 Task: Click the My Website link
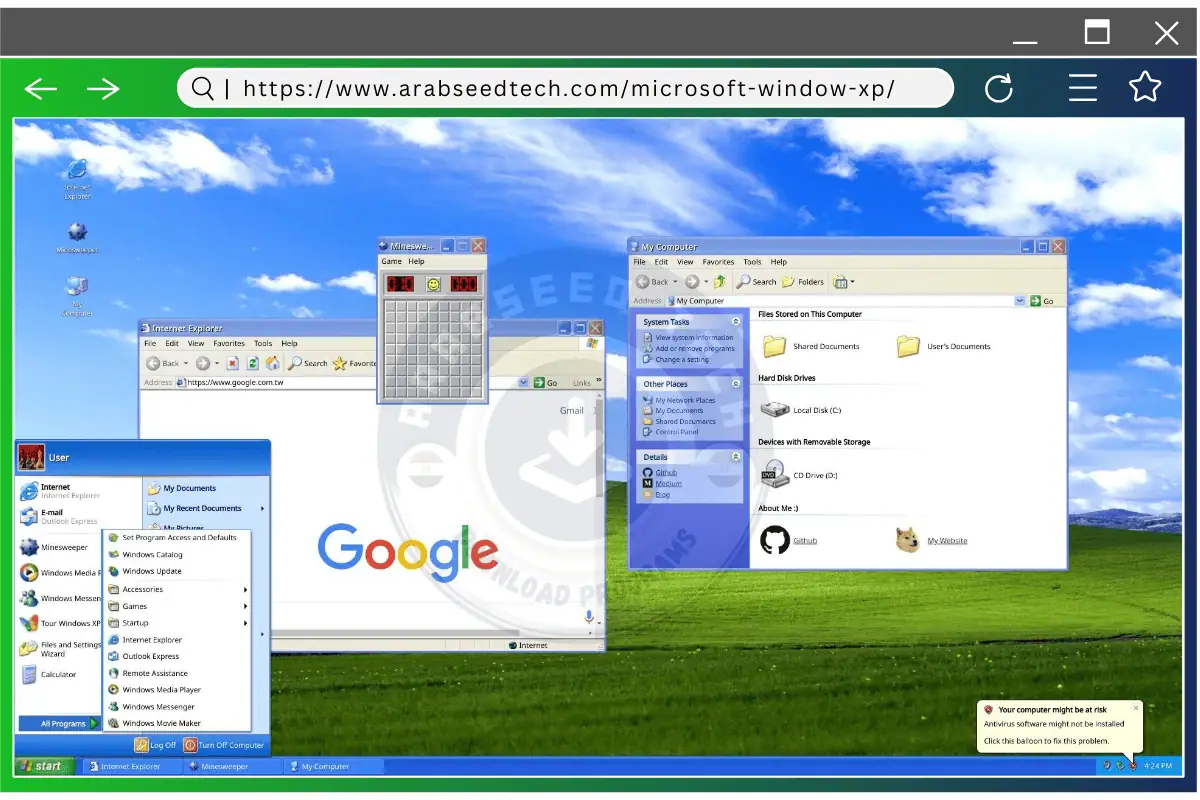(x=946, y=541)
